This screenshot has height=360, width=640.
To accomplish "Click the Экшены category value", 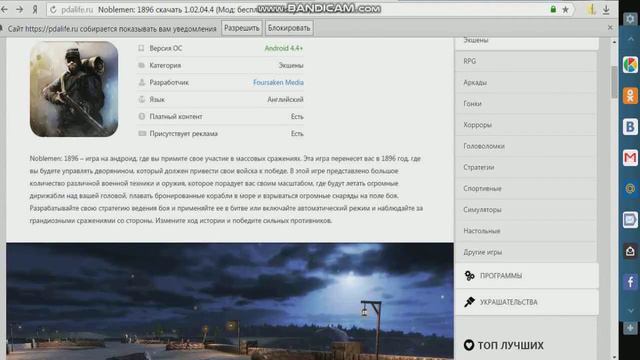I will pos(291,65).
